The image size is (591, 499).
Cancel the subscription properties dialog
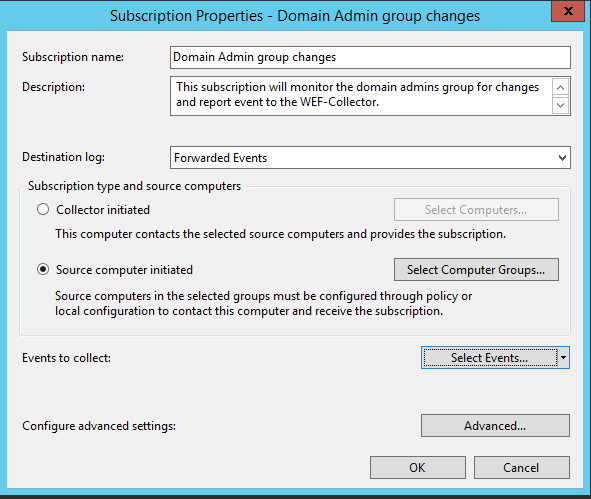(521, 468)
